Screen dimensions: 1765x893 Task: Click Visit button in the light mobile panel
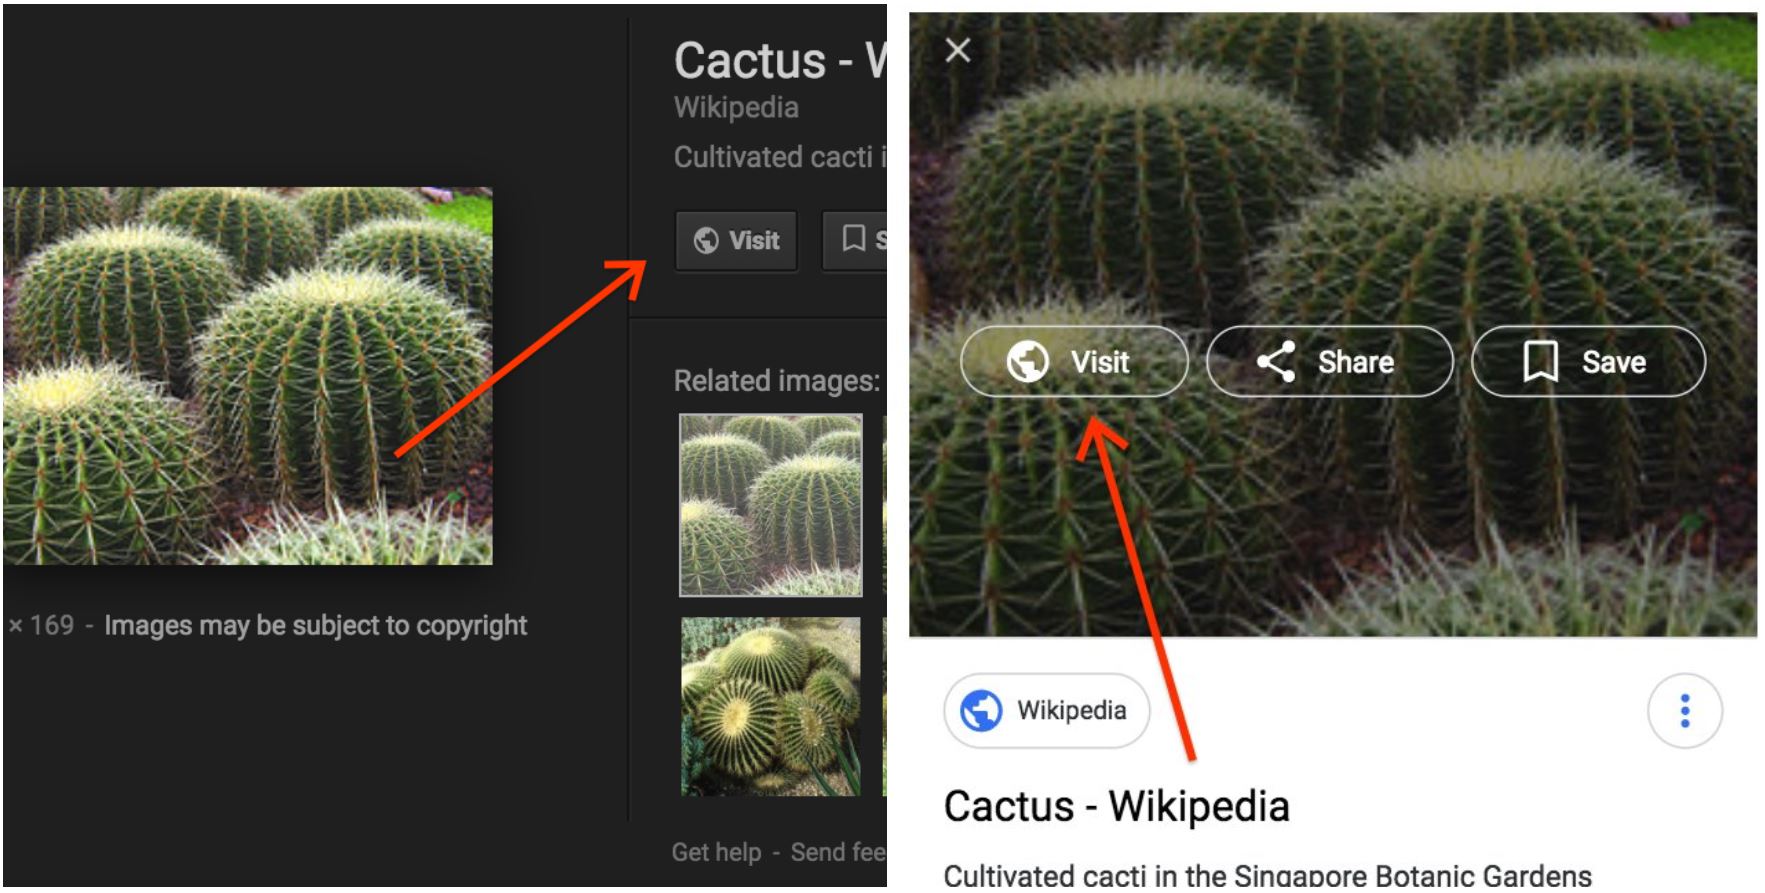[1073, 361]
